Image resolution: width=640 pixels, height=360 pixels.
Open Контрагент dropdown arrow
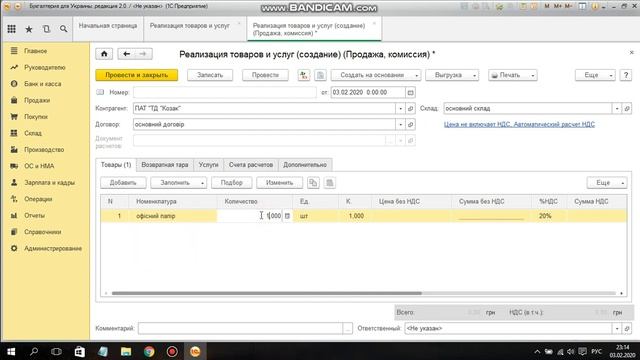click(x=400, y=109)
